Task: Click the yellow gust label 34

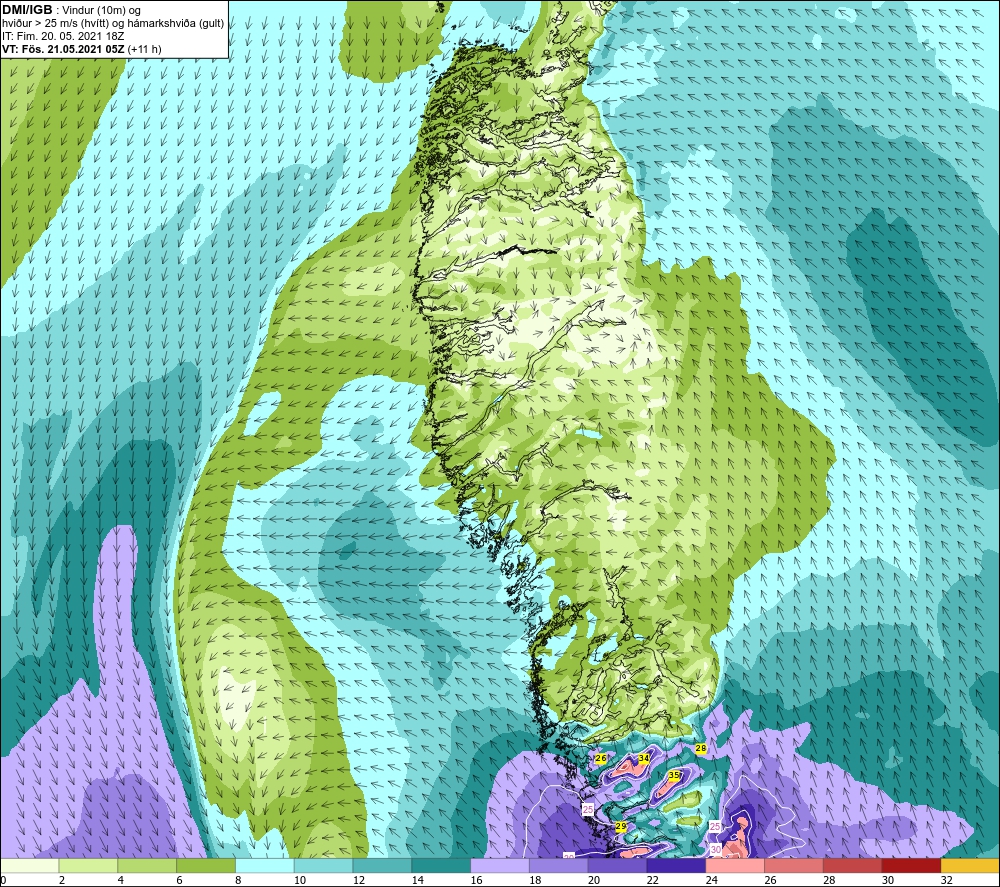Action: [x=643, y=758]
